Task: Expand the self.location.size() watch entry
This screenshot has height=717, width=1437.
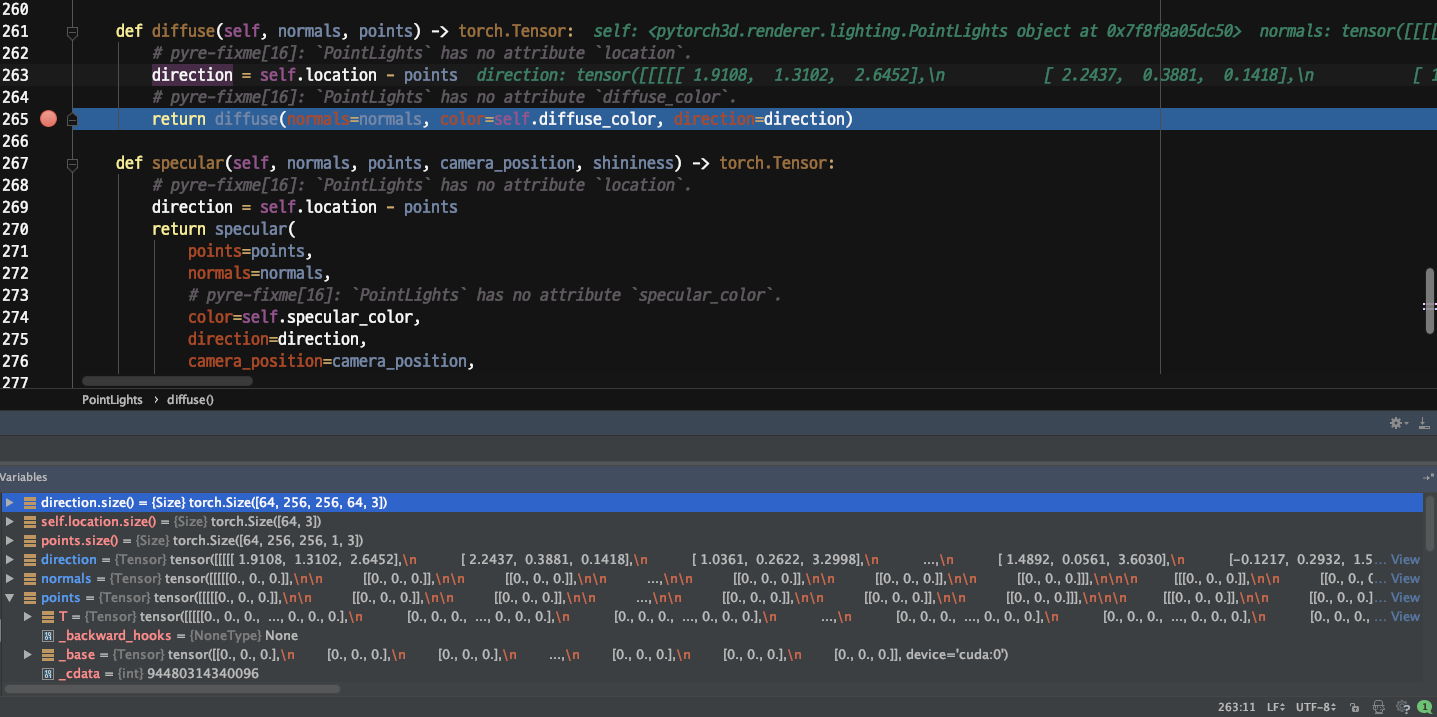Action: click(x=10, y=521)
